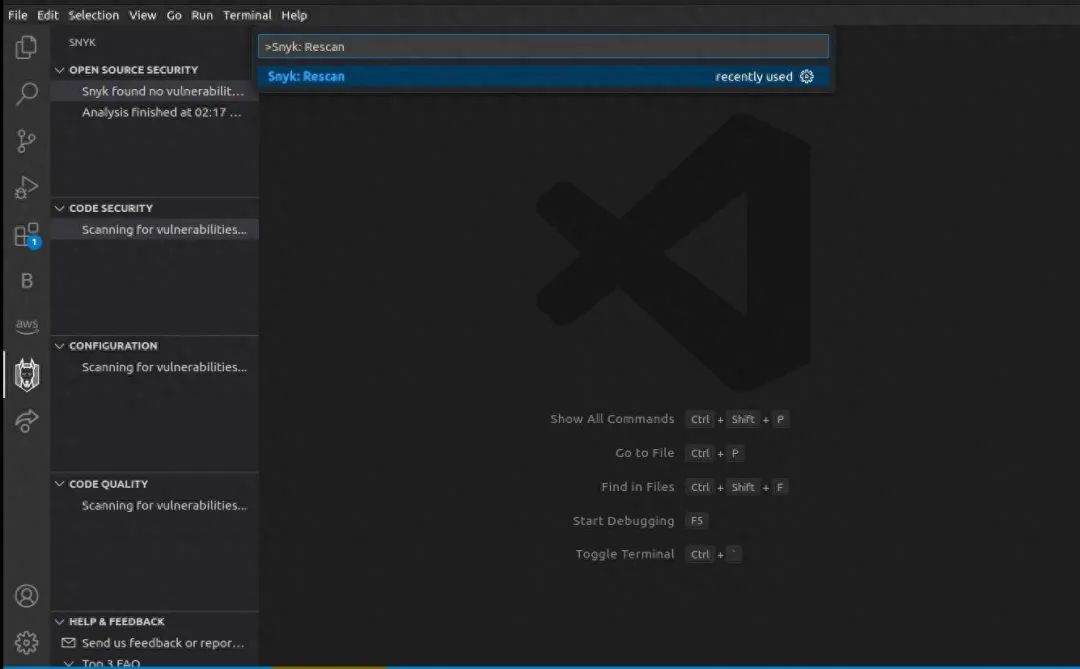The width and height of the screenshot is (1080, 669).
Task: Open the Manage gear icon in activity bar
Action: click(26, 642)
